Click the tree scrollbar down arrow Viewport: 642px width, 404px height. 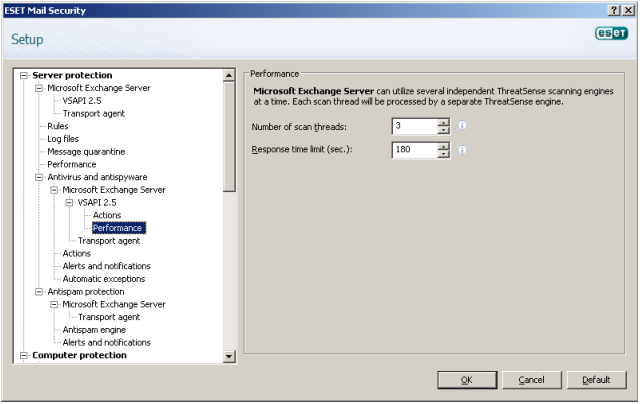(229, 357)
